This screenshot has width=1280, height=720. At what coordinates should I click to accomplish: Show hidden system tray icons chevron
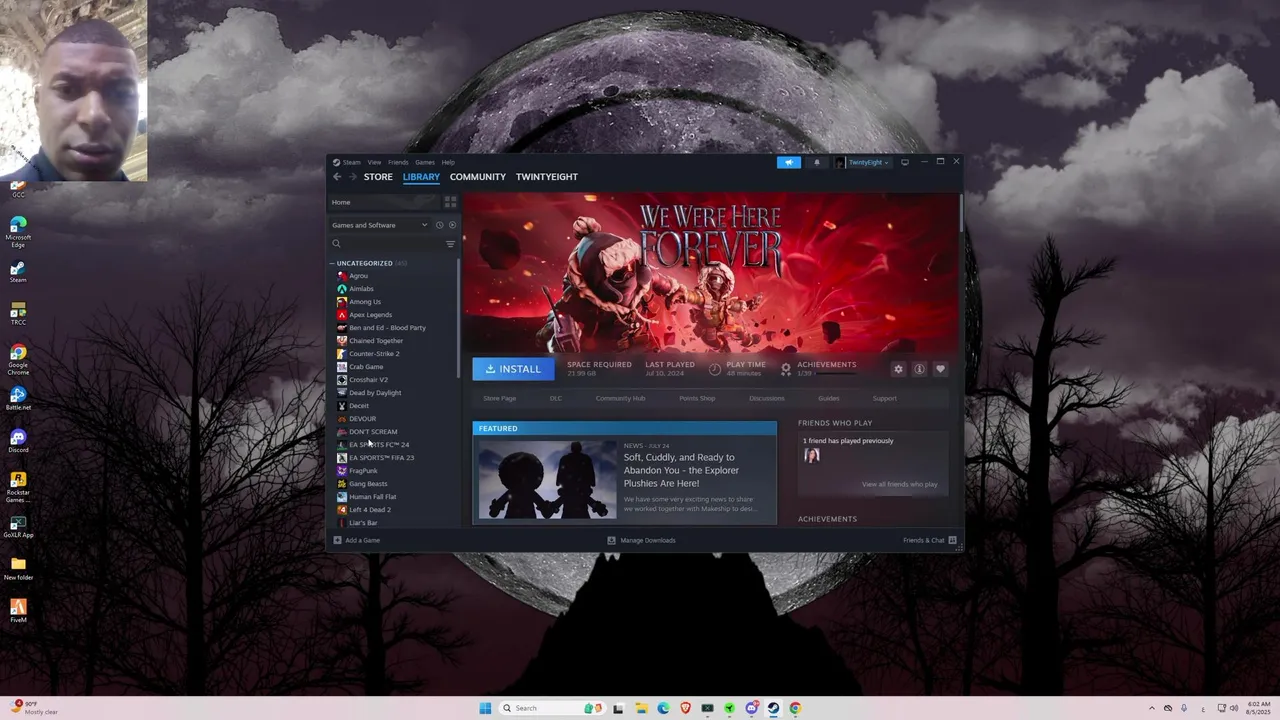1151,708
